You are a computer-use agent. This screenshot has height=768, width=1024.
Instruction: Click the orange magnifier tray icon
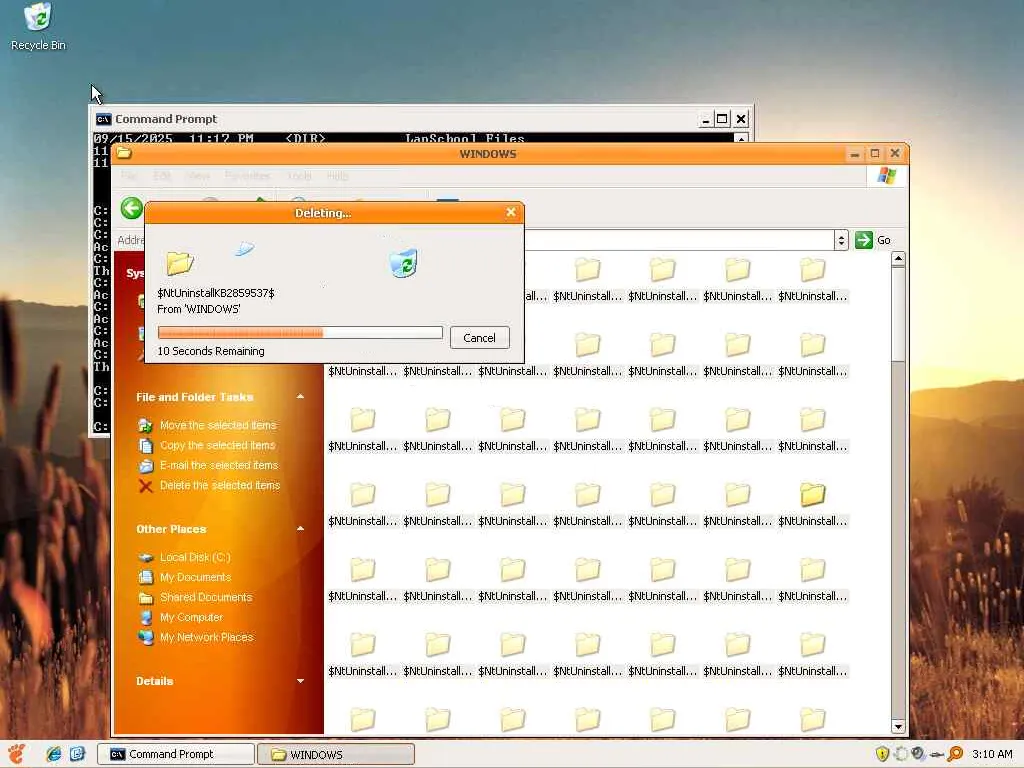click(955, 754)
